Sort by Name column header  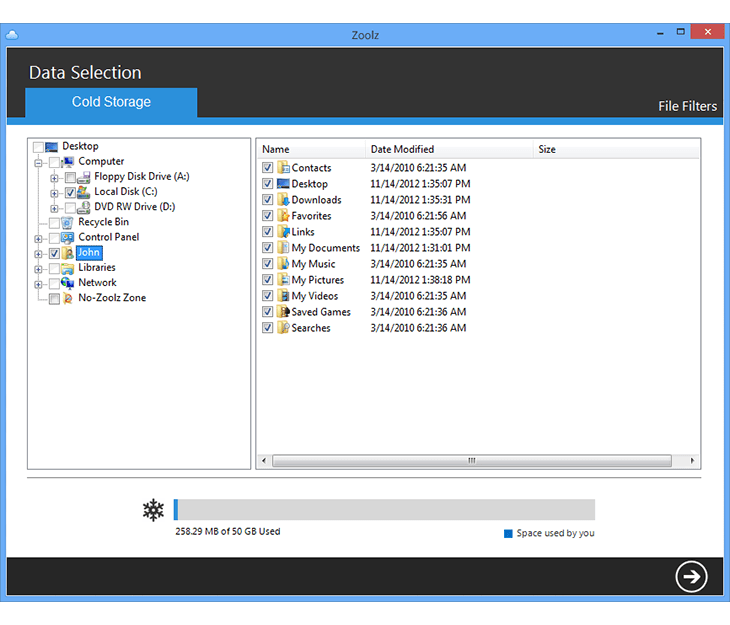pyautogui.click(x=311, y=149)
